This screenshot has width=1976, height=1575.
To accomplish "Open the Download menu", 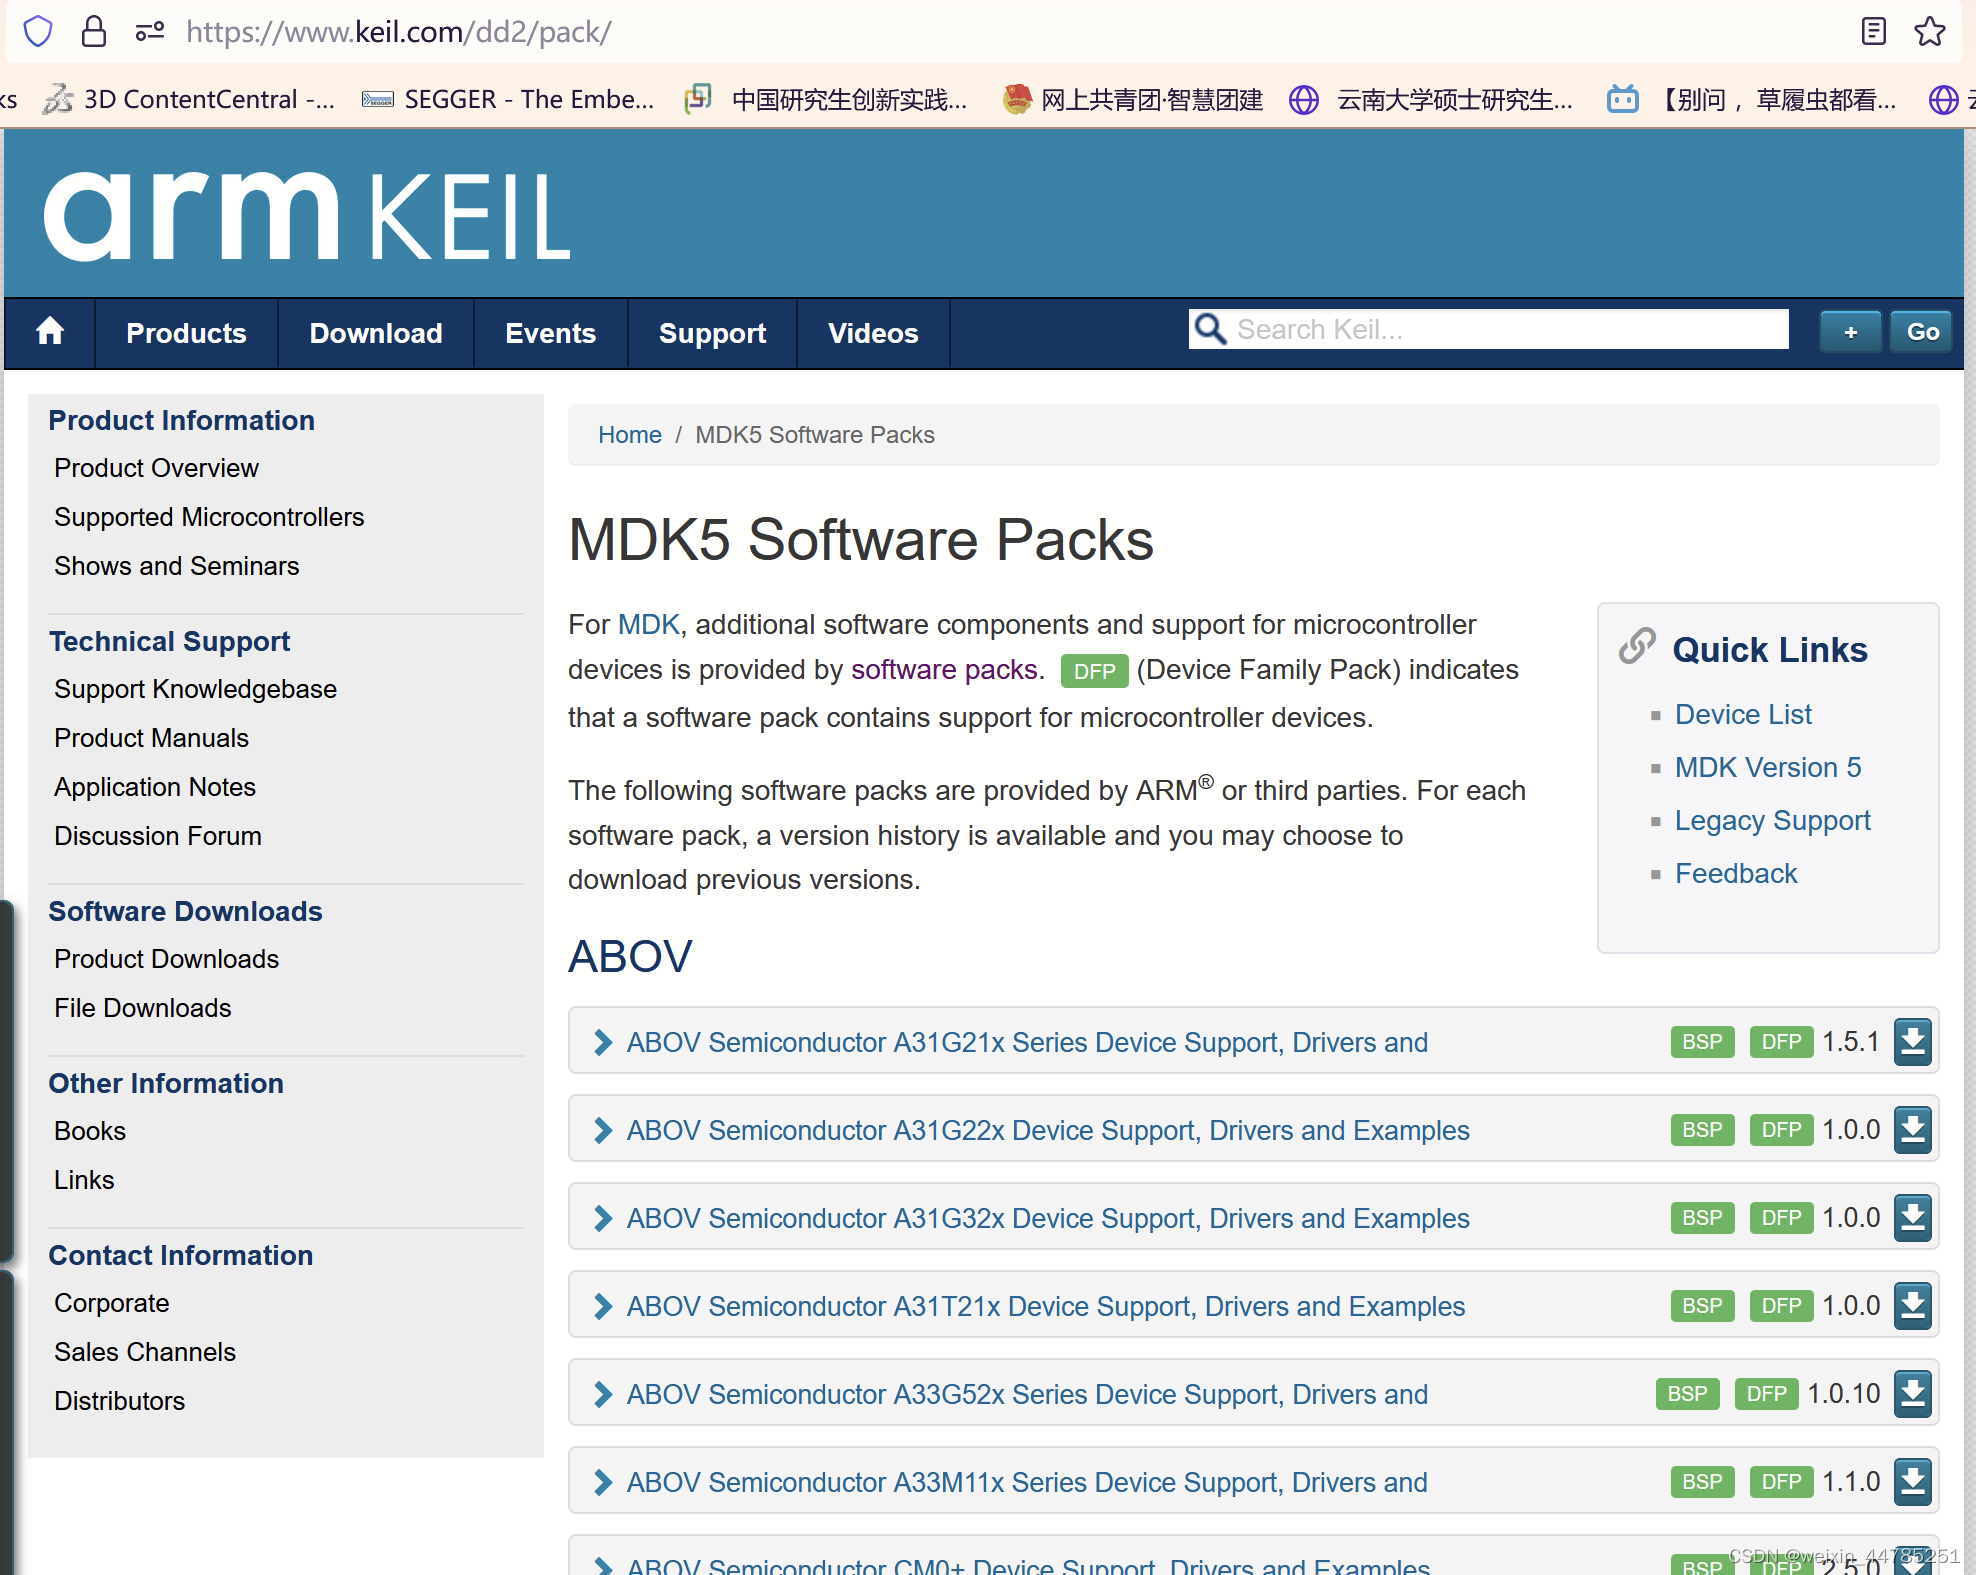I will point(376,333).
